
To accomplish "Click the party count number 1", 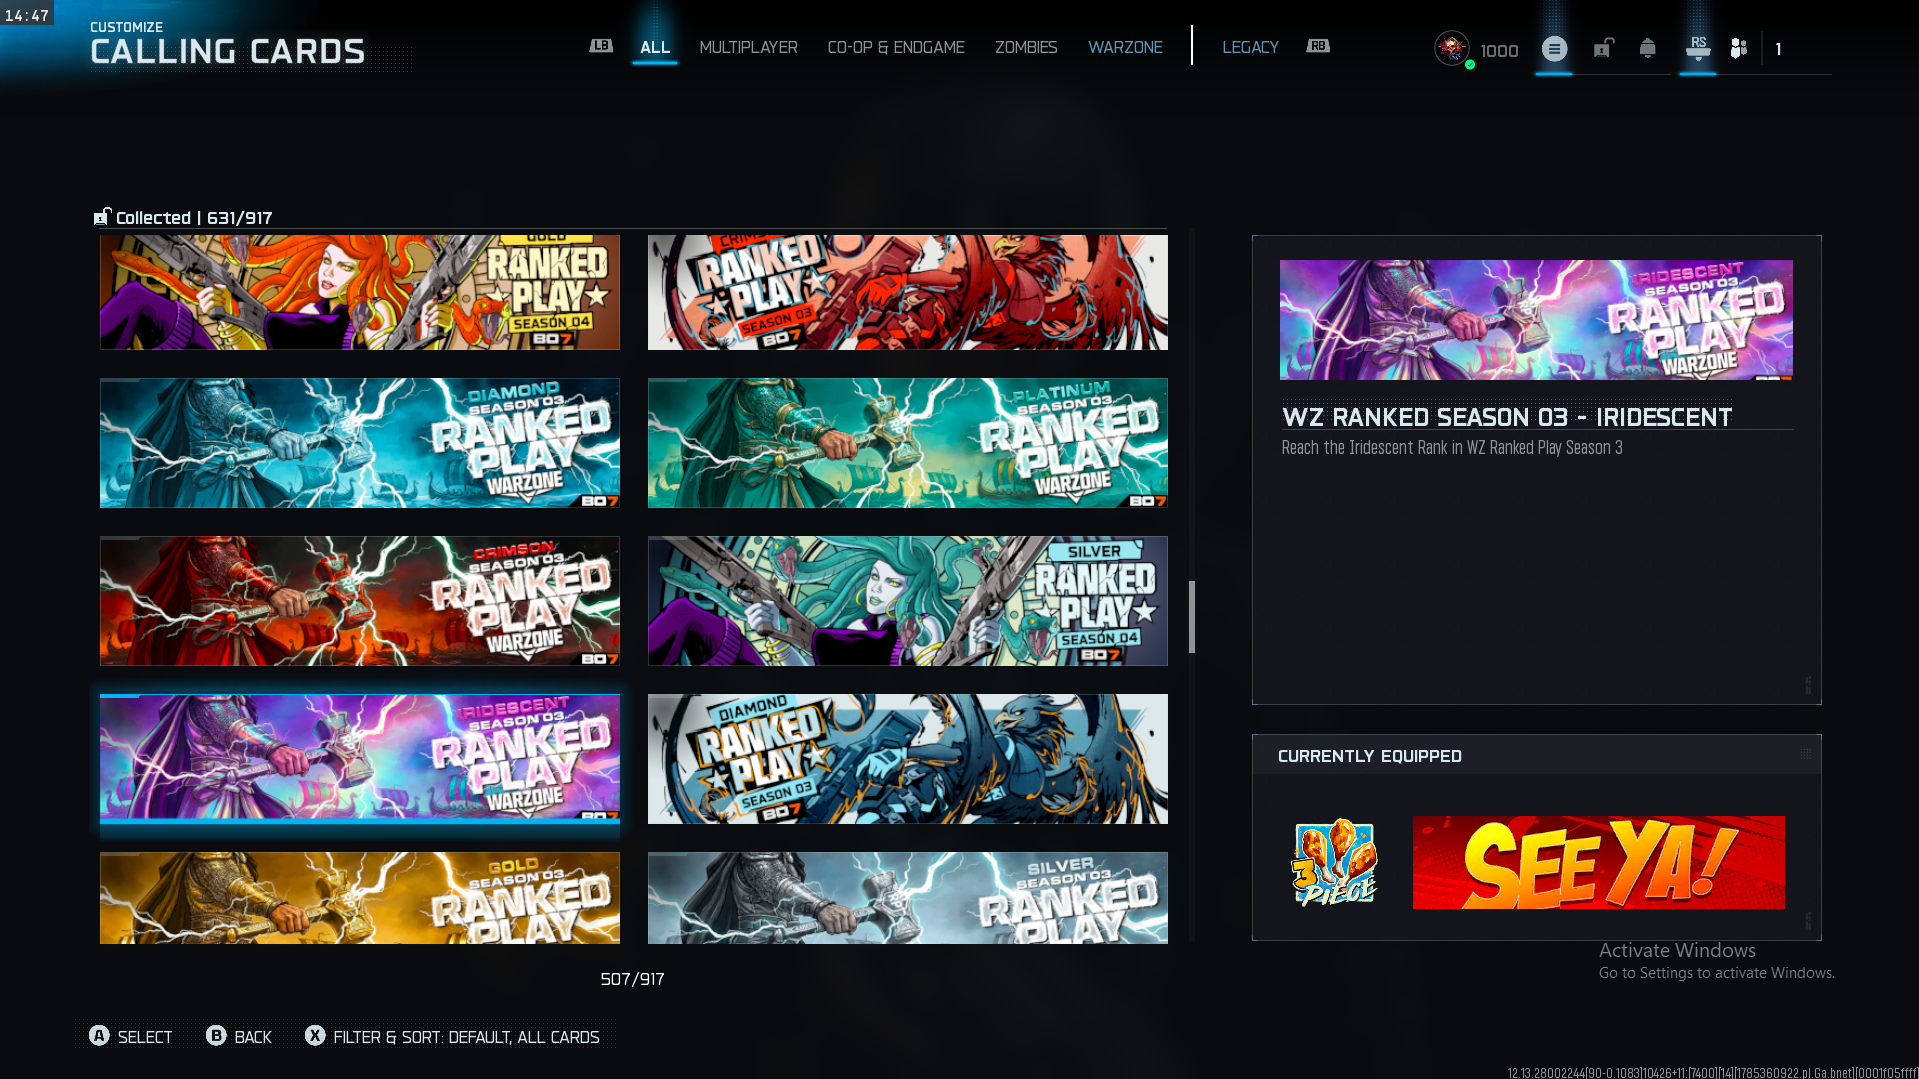I will (1778, 49).
